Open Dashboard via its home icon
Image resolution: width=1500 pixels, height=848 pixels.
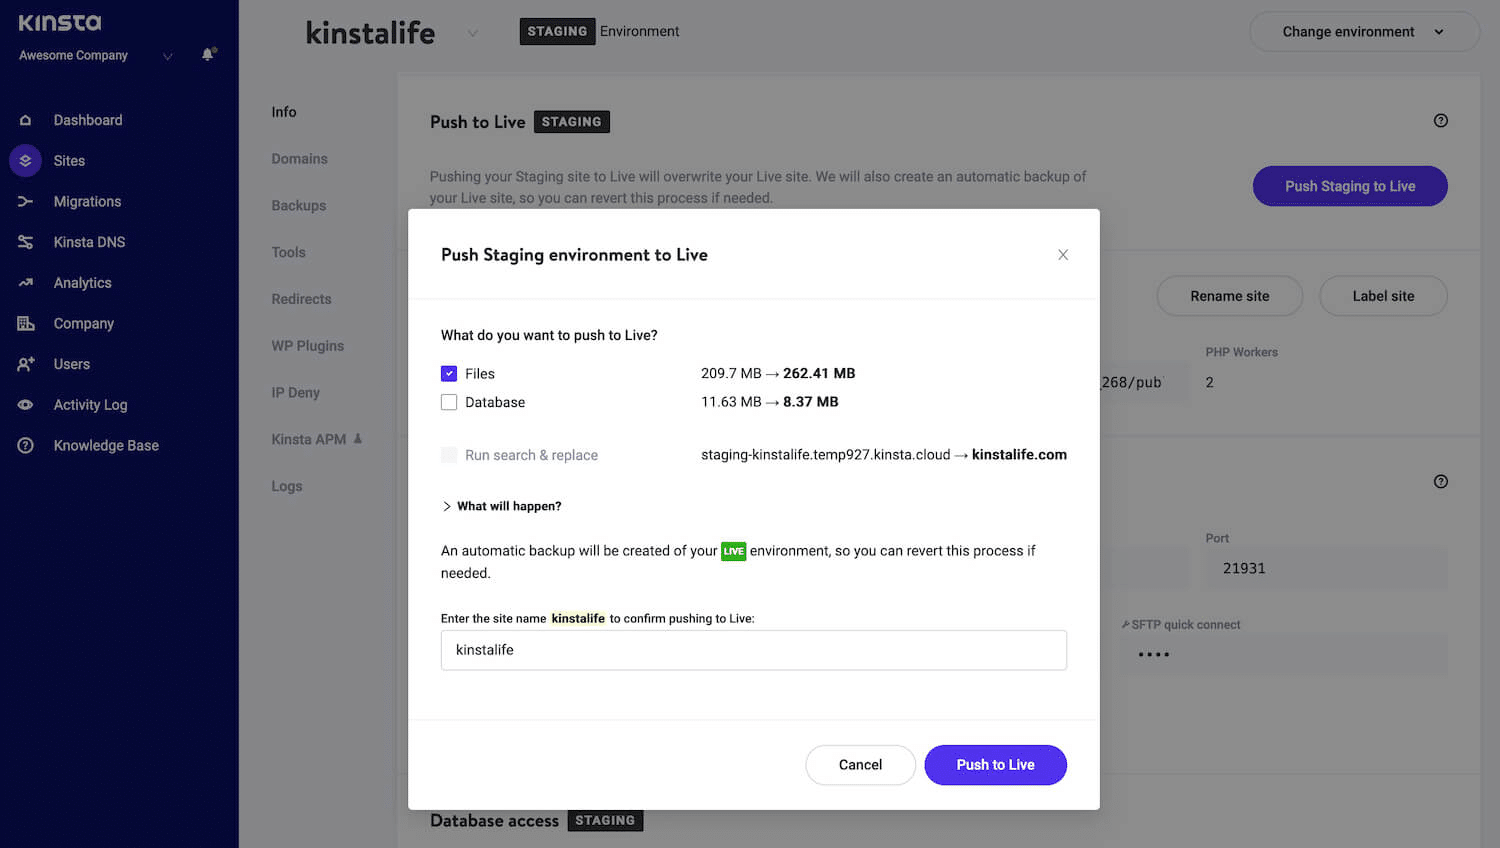click(x=26, y=120)
